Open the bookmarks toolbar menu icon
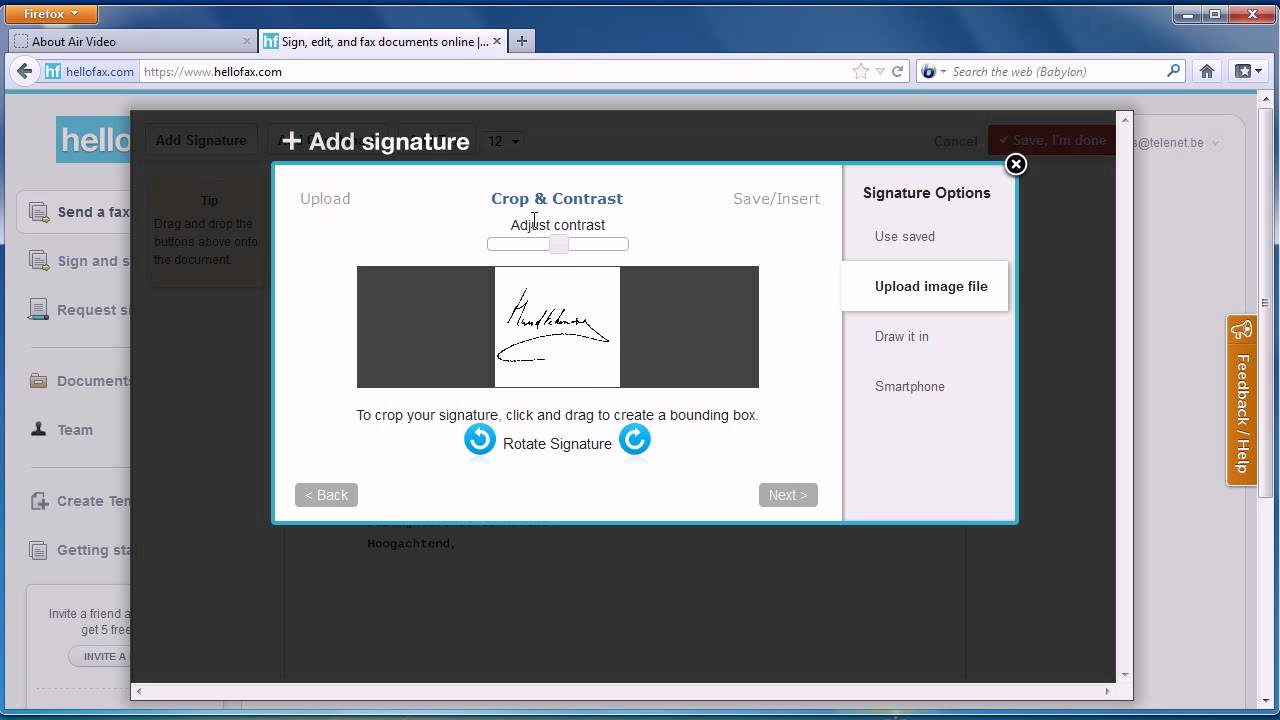Screen dimensions: 1280x720 1248,71
